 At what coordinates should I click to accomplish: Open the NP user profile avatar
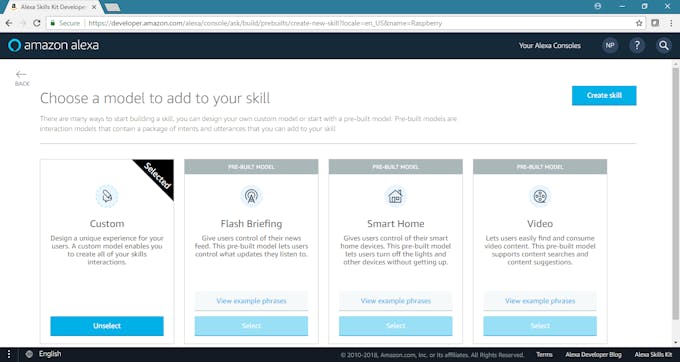tap(610, 46)
